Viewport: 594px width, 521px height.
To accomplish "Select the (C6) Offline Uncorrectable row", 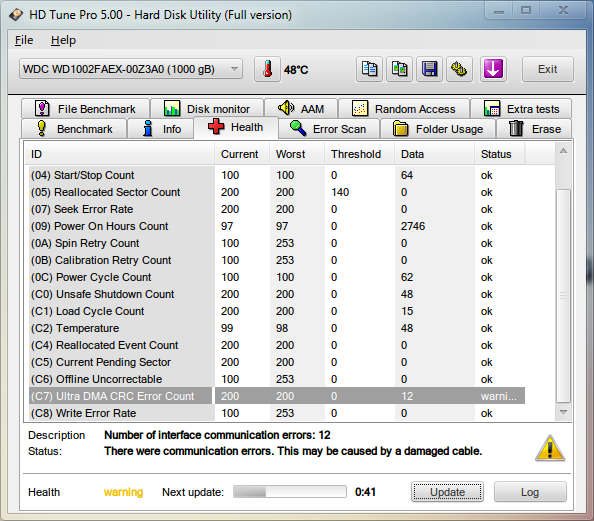I will coord(277,379).
